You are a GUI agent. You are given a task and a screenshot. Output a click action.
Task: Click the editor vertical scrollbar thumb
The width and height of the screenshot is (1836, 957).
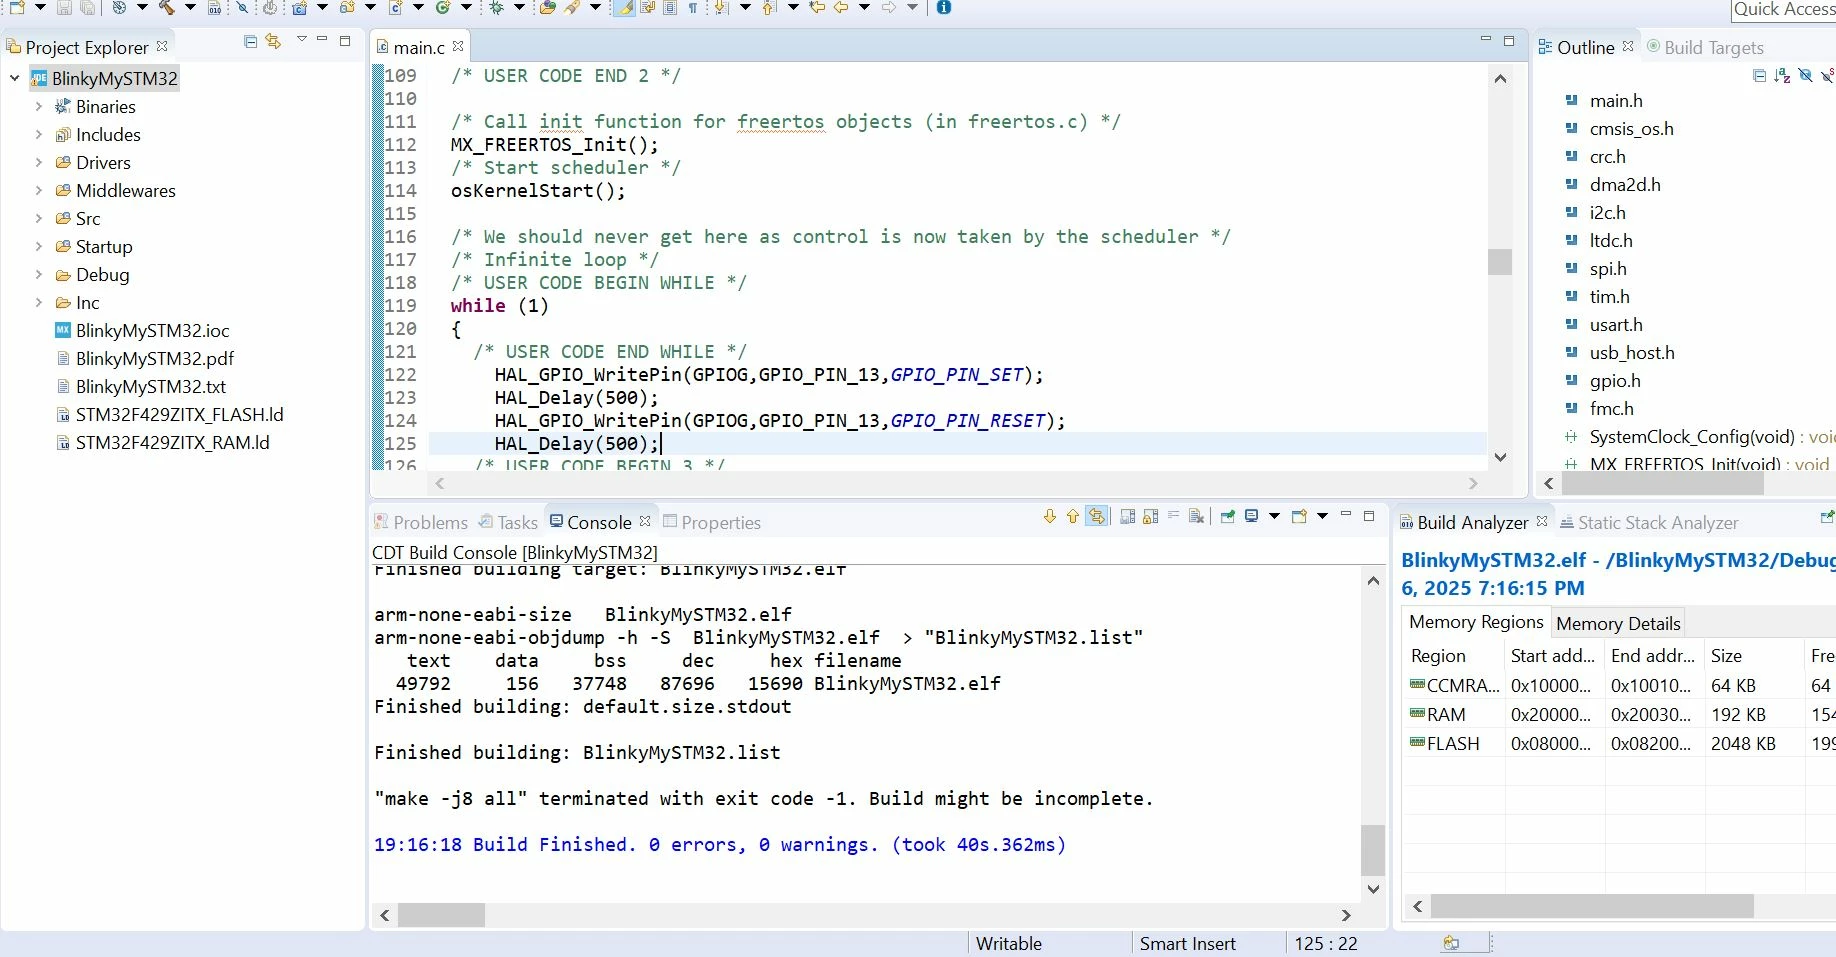[1499, 261]
